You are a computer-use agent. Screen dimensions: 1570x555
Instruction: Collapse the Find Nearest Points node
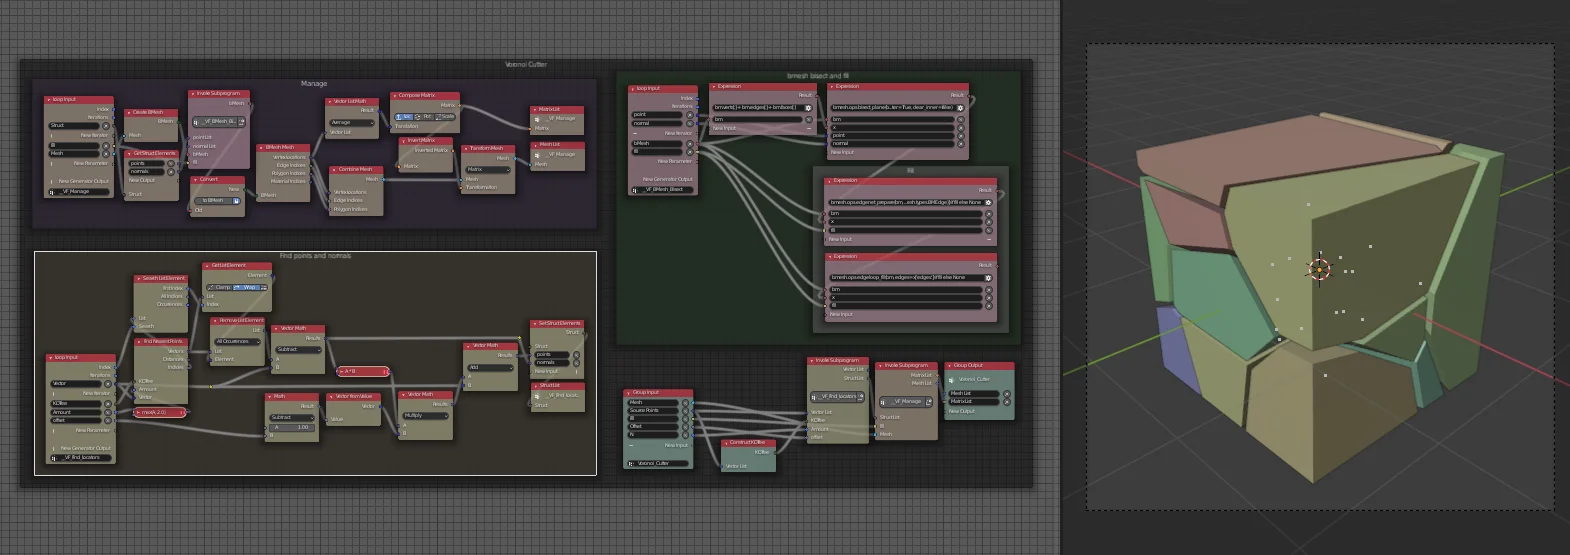tap(139, 342)
